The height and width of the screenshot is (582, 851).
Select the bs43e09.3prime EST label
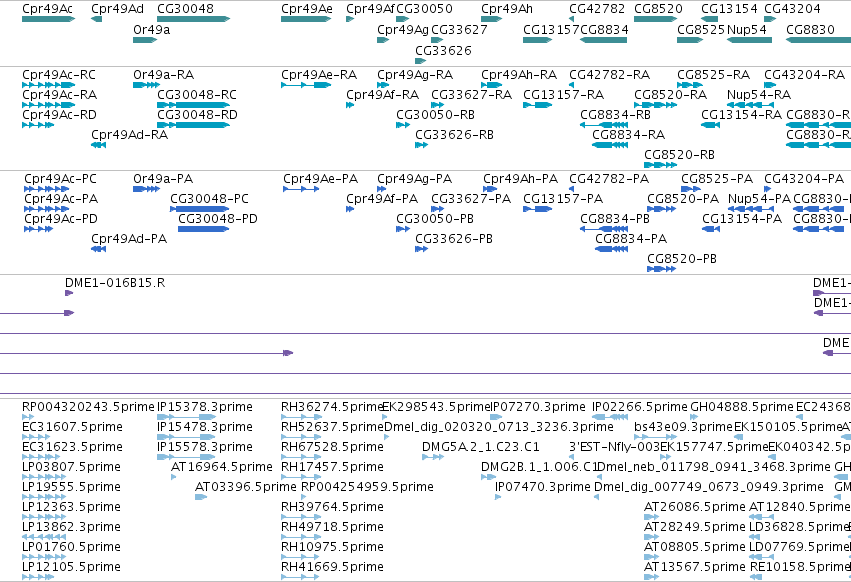click(683, 427)
